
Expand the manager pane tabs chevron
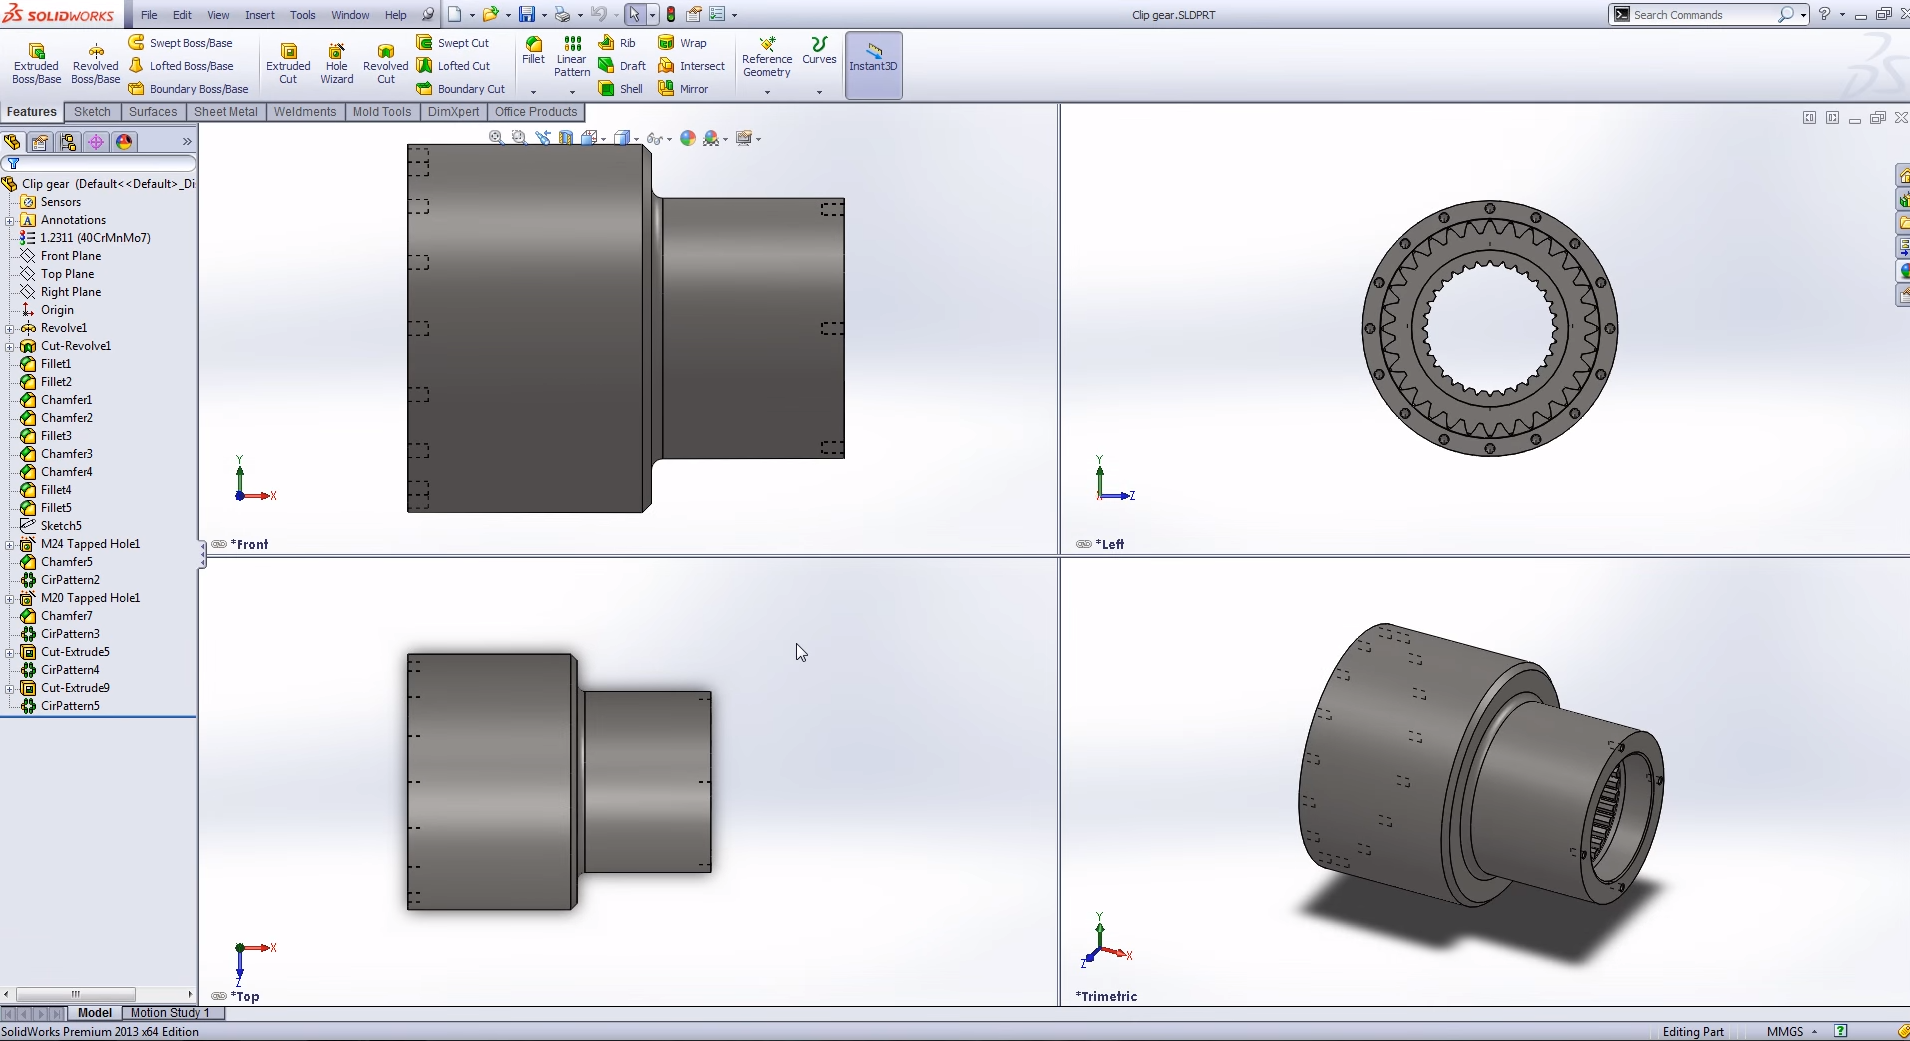tap(187, 142)
